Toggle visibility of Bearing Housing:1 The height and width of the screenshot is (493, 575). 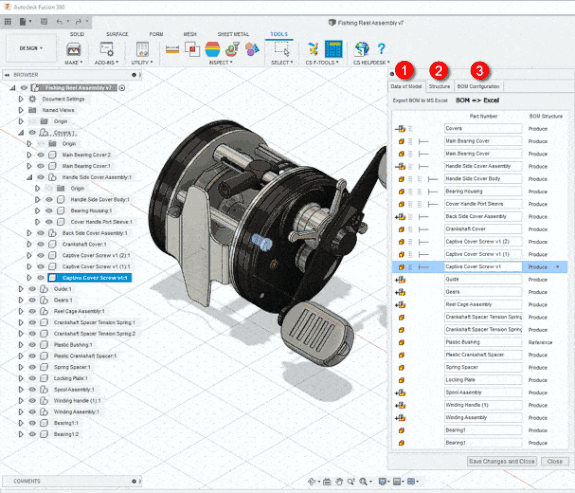[x=49, y=211]
